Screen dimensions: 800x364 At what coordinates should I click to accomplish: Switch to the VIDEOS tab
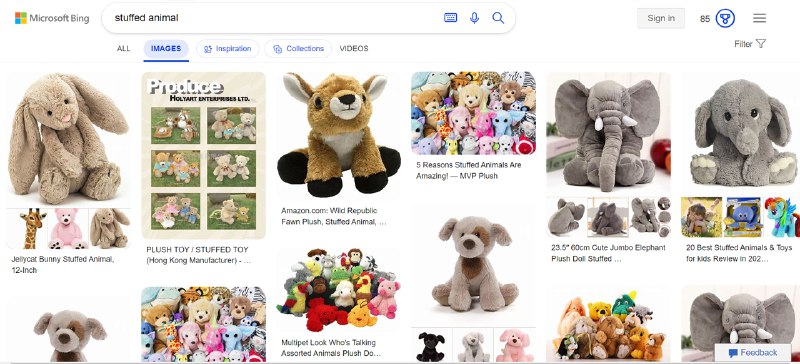point(354,48)
